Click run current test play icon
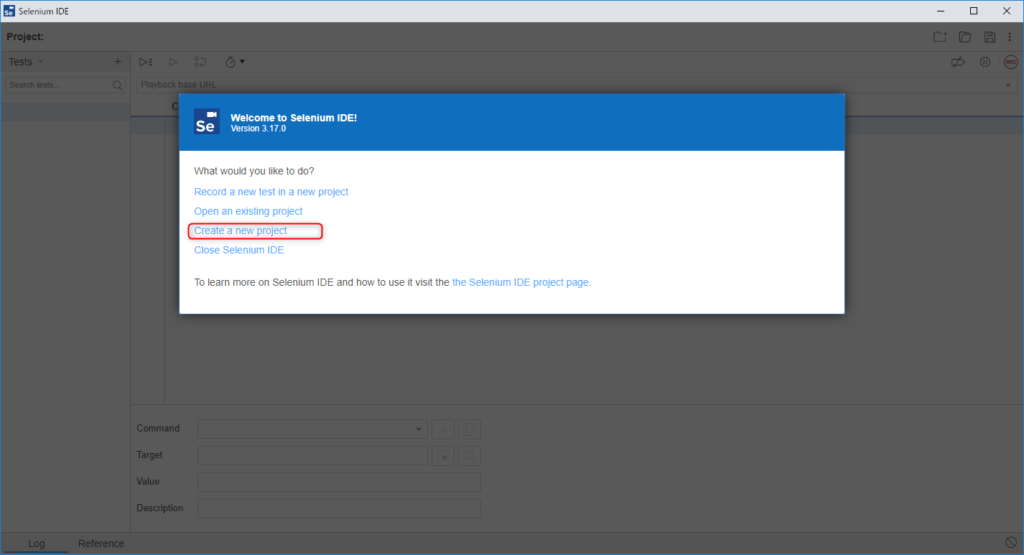Image resolution: width=1024 pixels, height=555 pixels. pos(173,62)
